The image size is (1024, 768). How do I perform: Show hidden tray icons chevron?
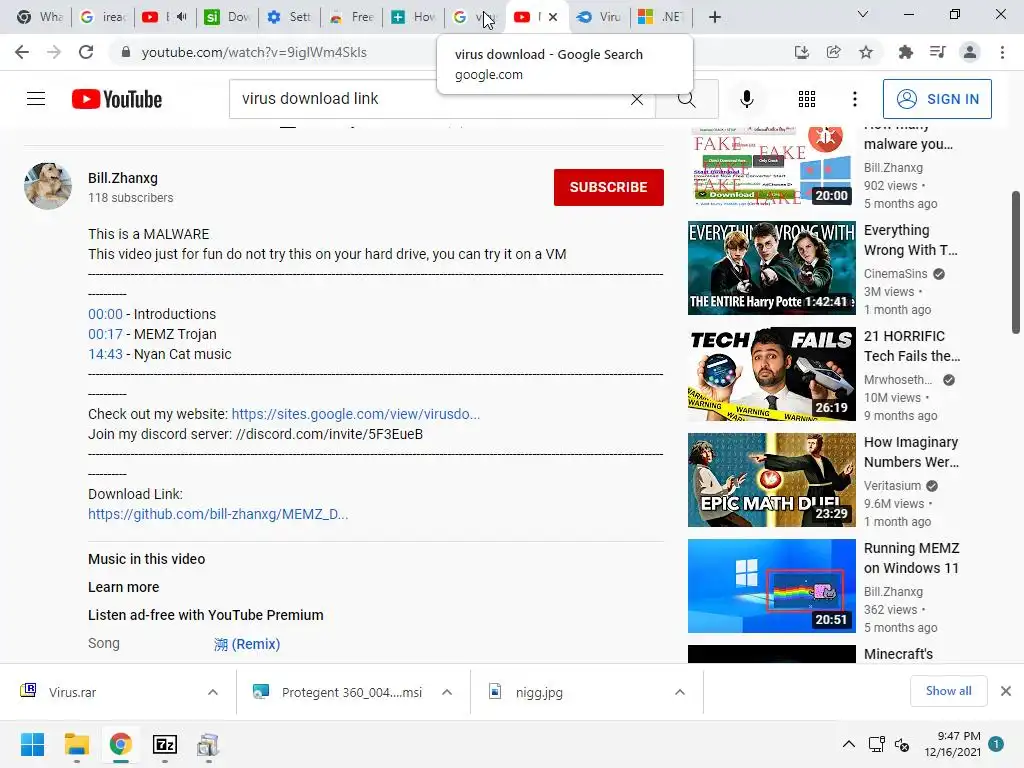[848, 744]
